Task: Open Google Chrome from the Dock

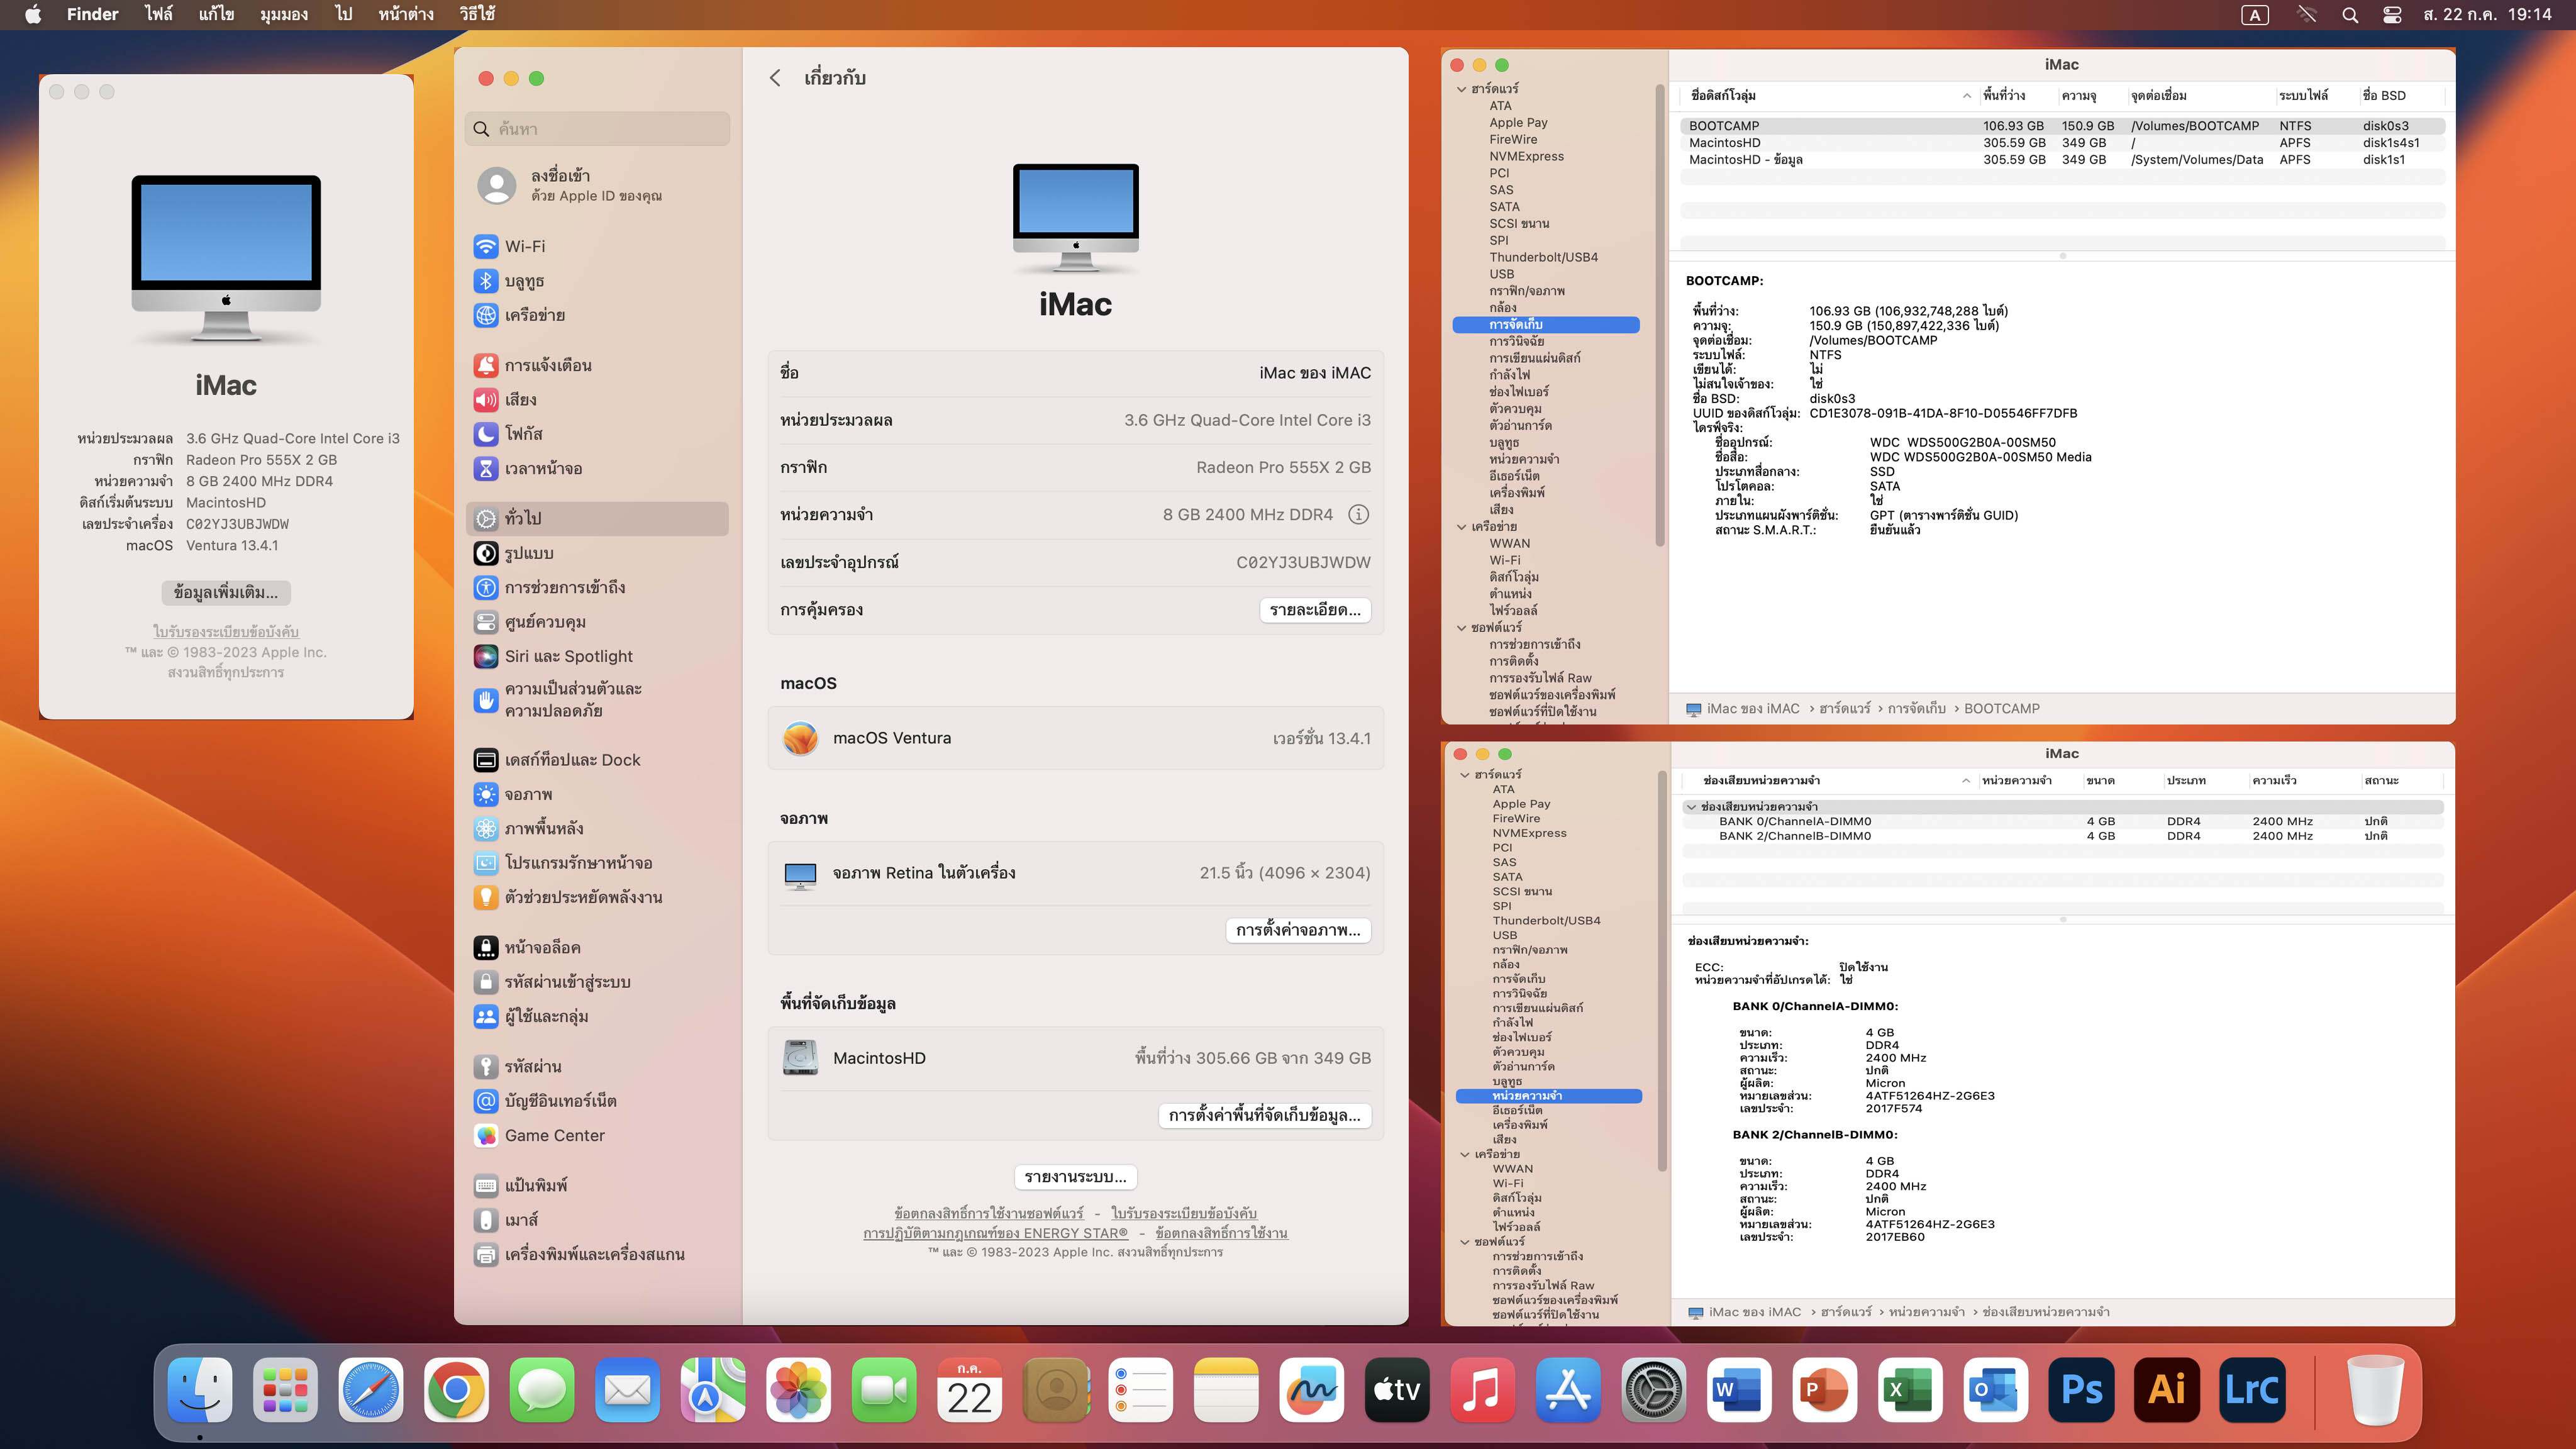Action: (x=456, y=1389)
